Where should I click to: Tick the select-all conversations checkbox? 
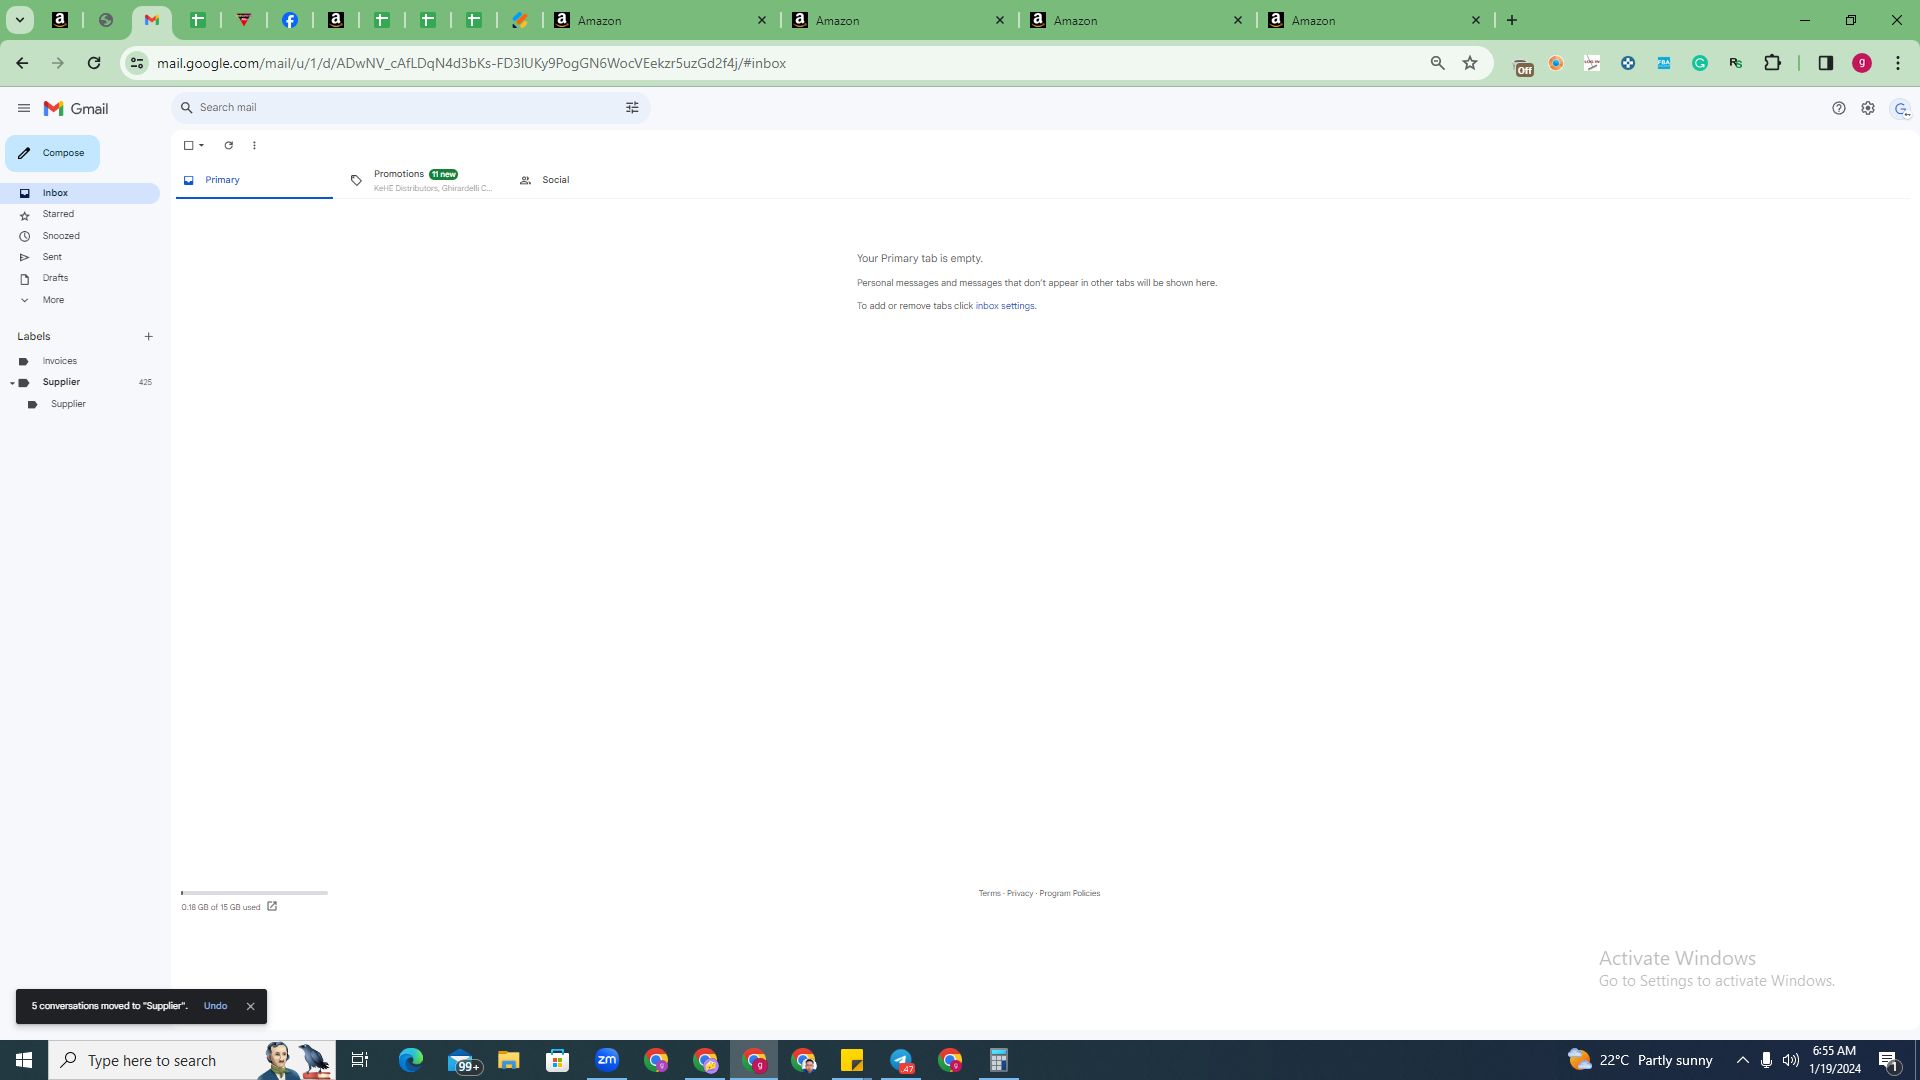click(188, 145)
